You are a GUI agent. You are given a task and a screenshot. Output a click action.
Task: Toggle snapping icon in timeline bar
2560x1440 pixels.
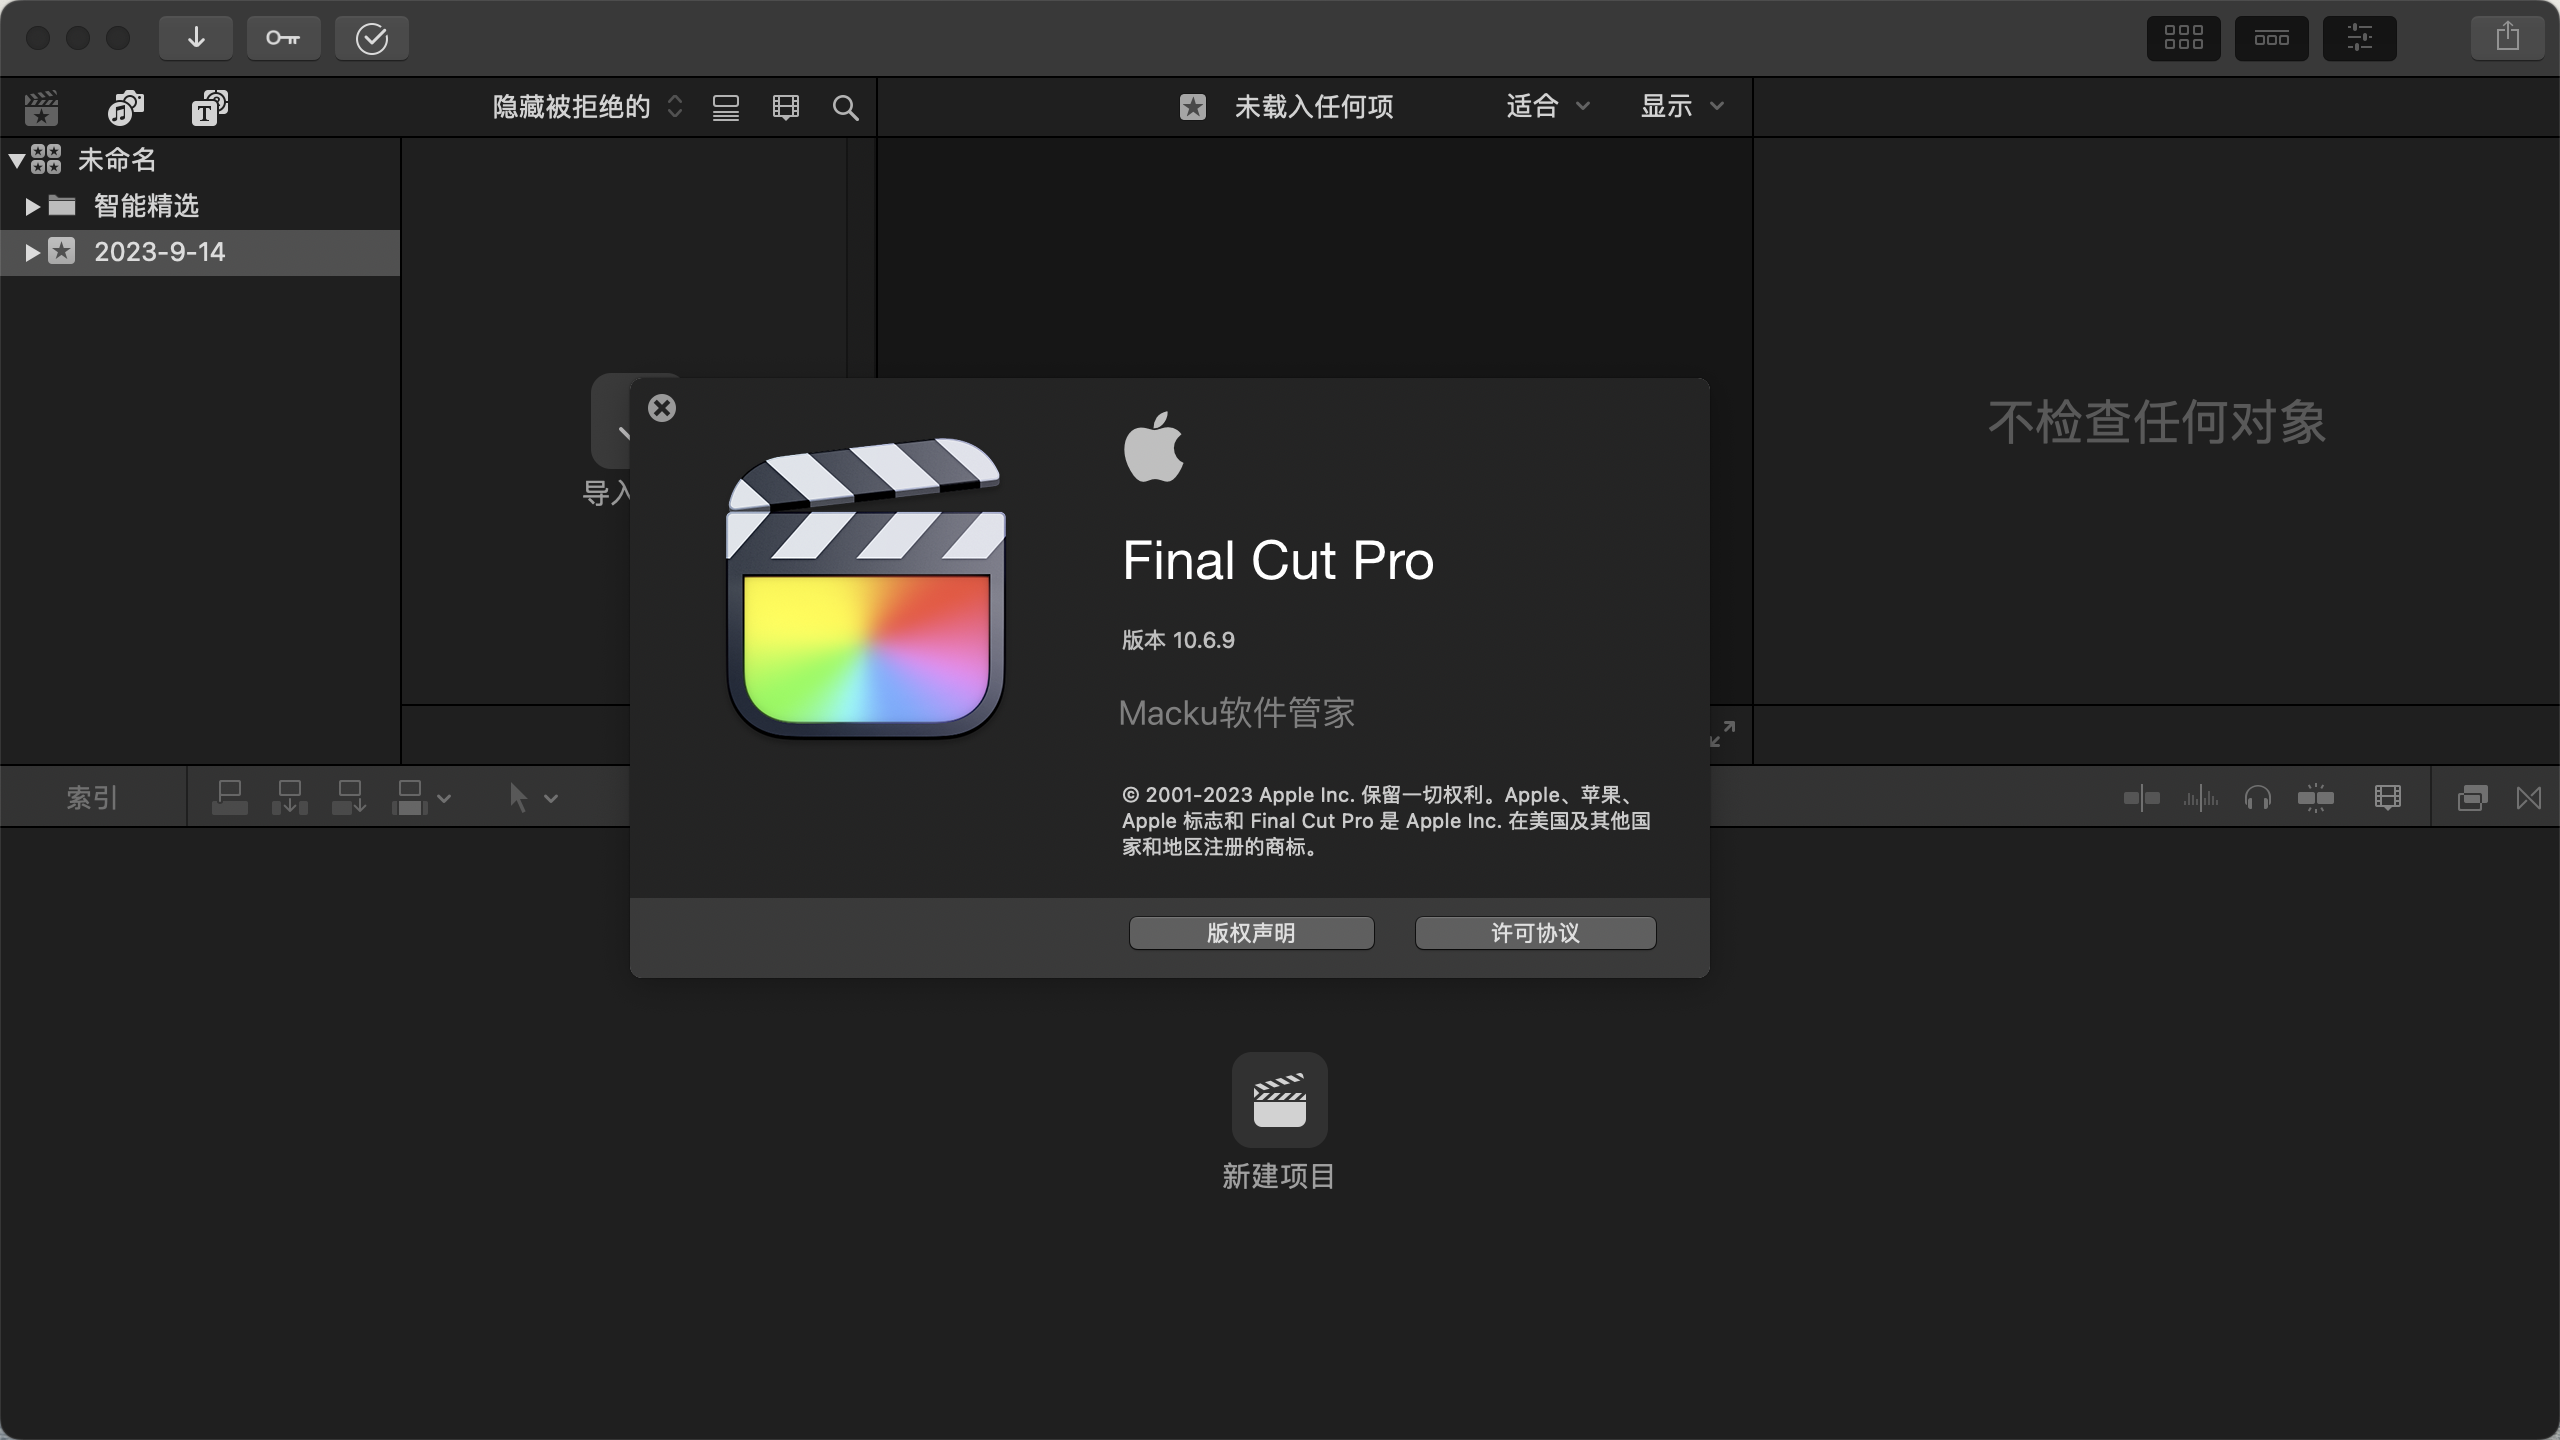[2316, 798]
